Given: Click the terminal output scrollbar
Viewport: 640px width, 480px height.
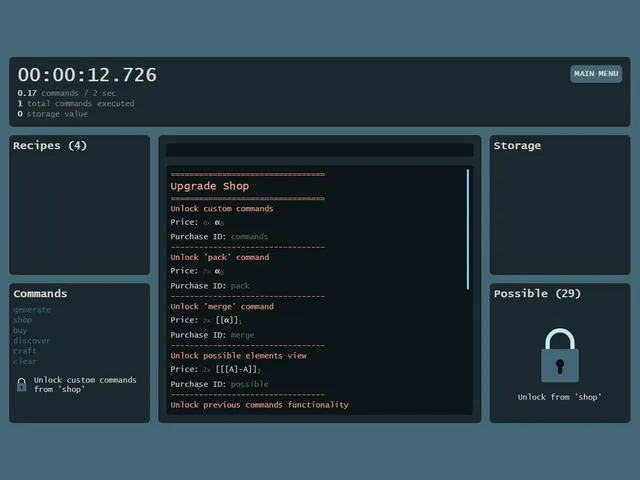Looking at the screenshot, I should click(468, 229).
